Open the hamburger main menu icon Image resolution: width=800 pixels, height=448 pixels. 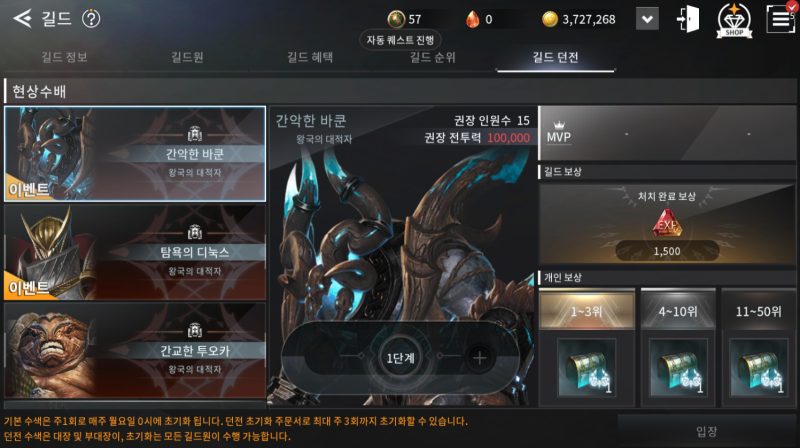pos(781,19)
